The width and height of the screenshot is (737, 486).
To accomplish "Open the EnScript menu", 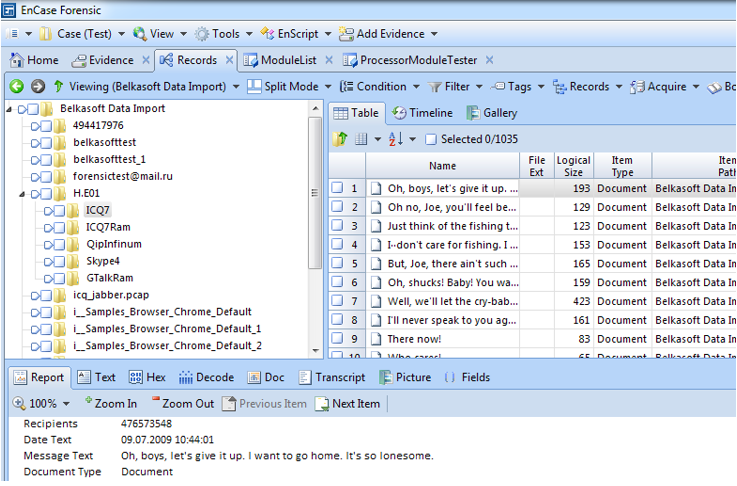I will 296,34.
